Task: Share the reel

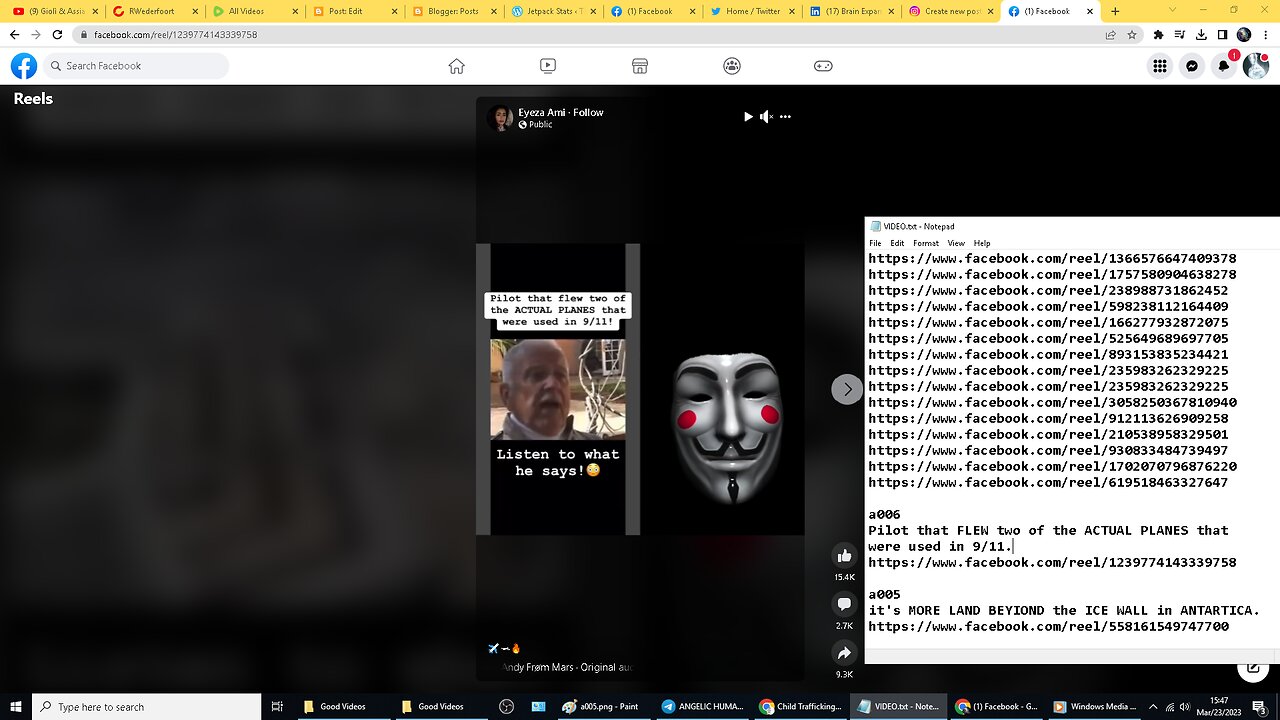Action: coord(844,653)
